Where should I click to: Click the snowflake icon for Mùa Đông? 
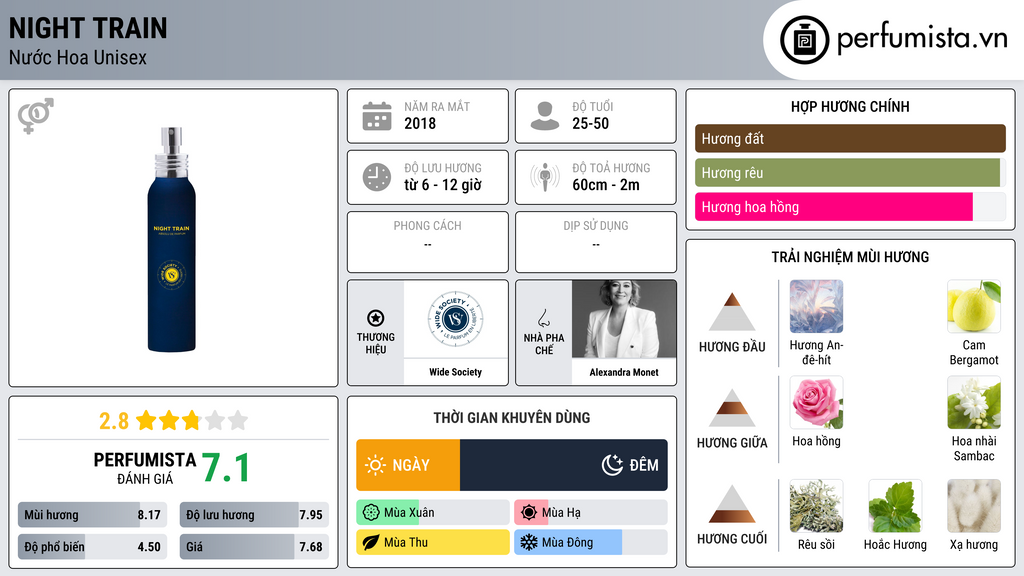529,542
